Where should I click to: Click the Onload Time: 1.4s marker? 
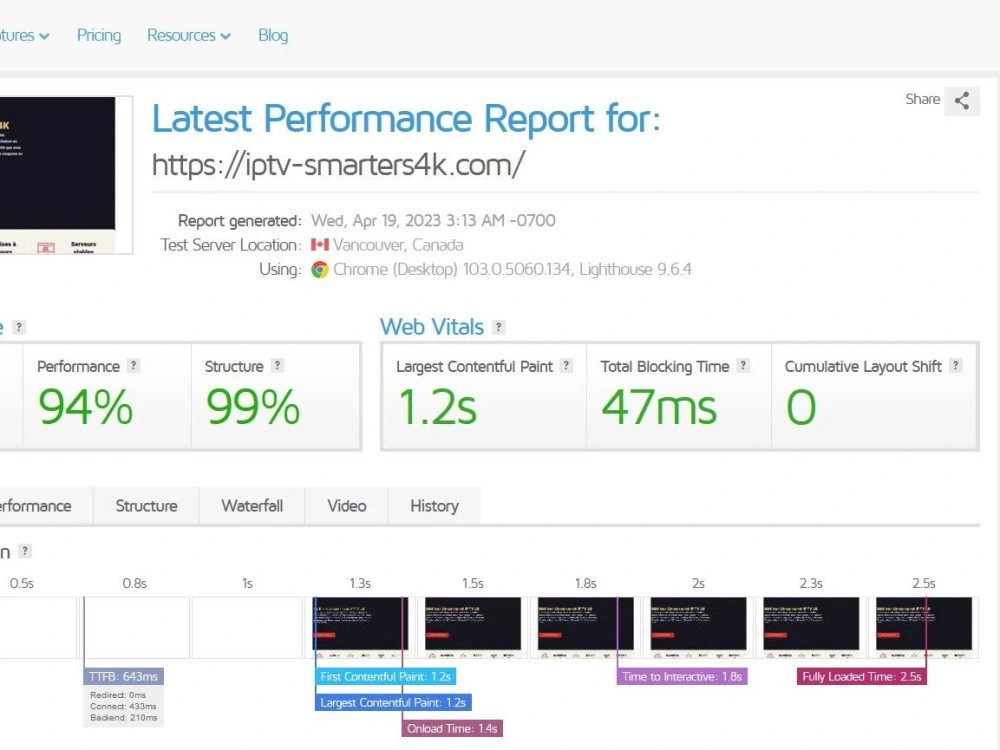click(452, 729)
